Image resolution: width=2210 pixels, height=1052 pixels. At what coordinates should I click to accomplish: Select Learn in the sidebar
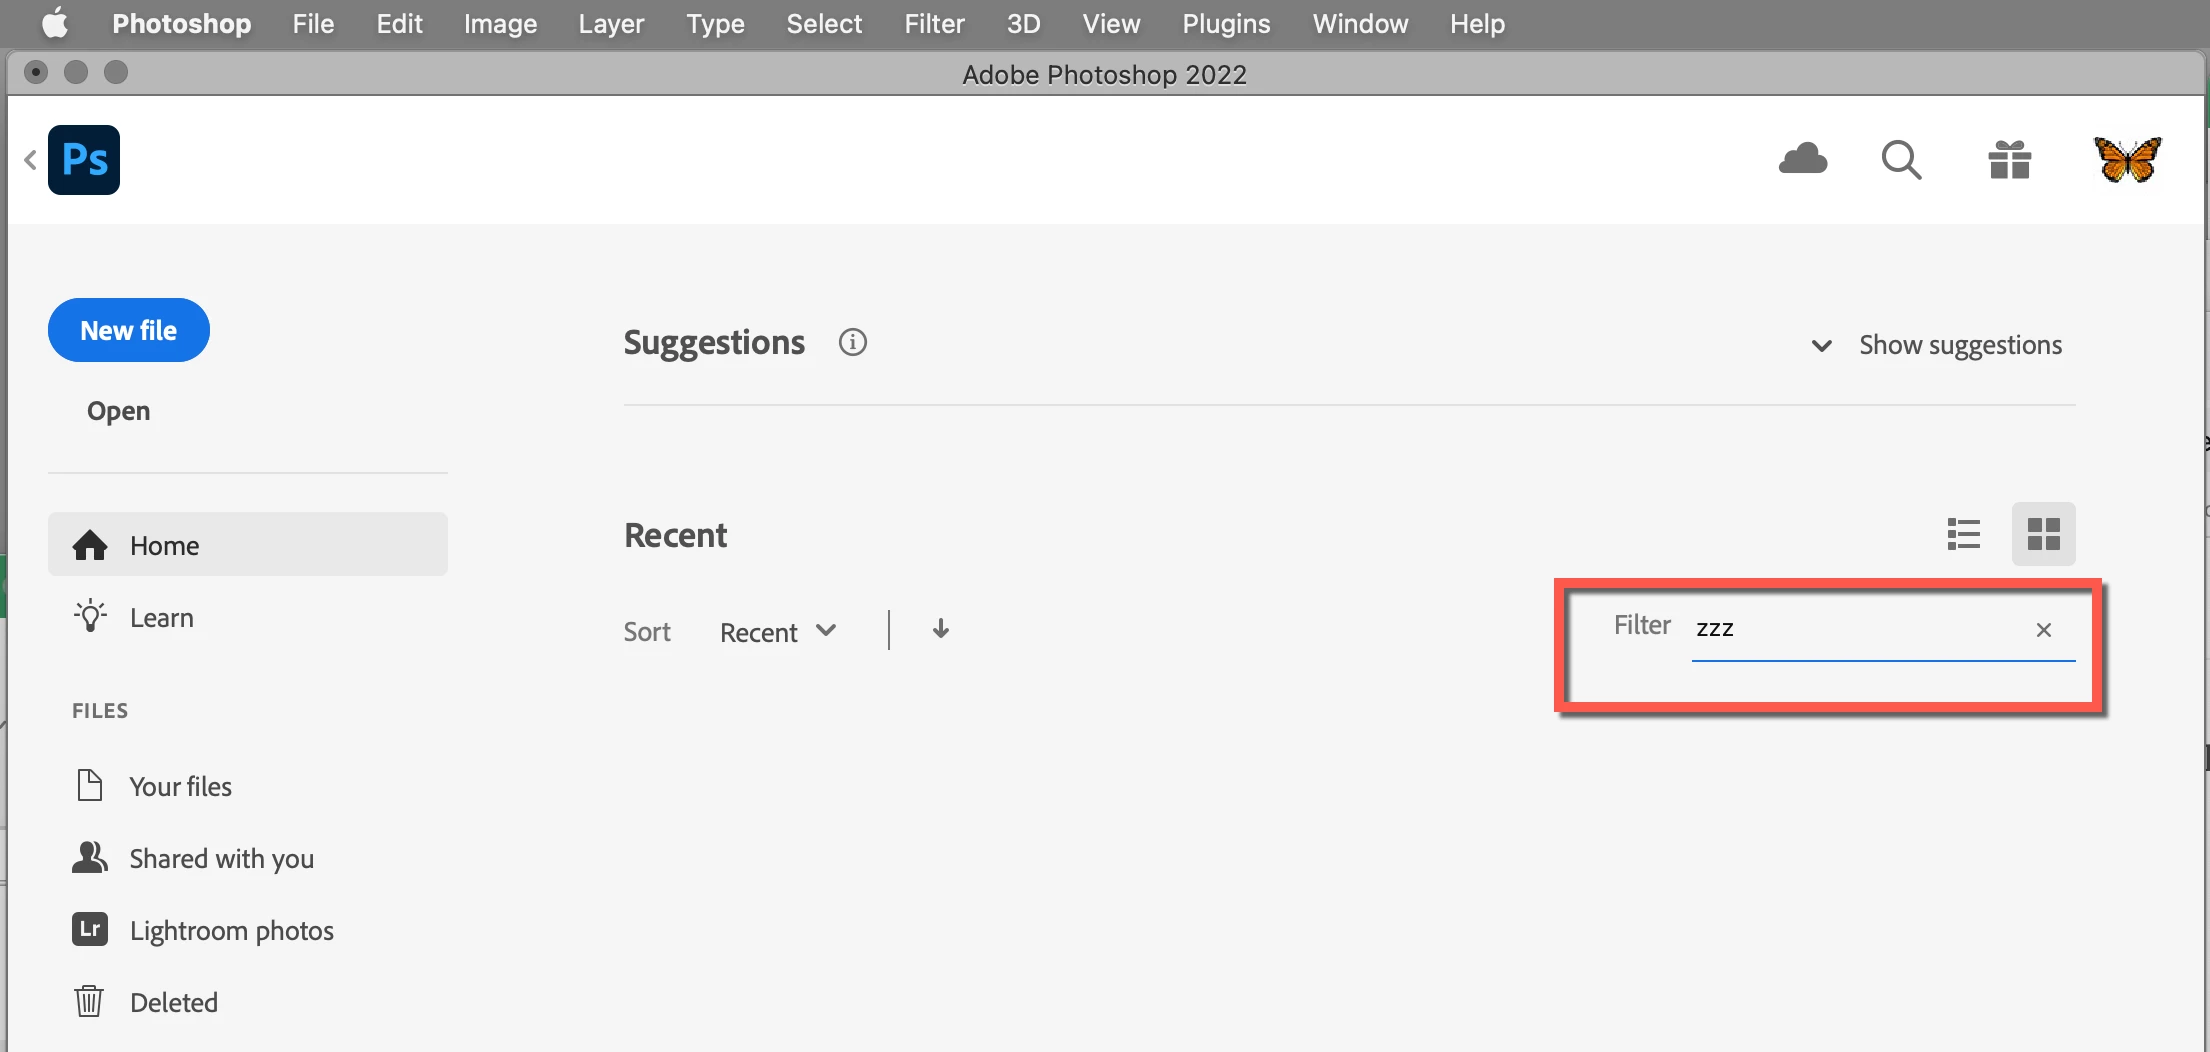247,617
